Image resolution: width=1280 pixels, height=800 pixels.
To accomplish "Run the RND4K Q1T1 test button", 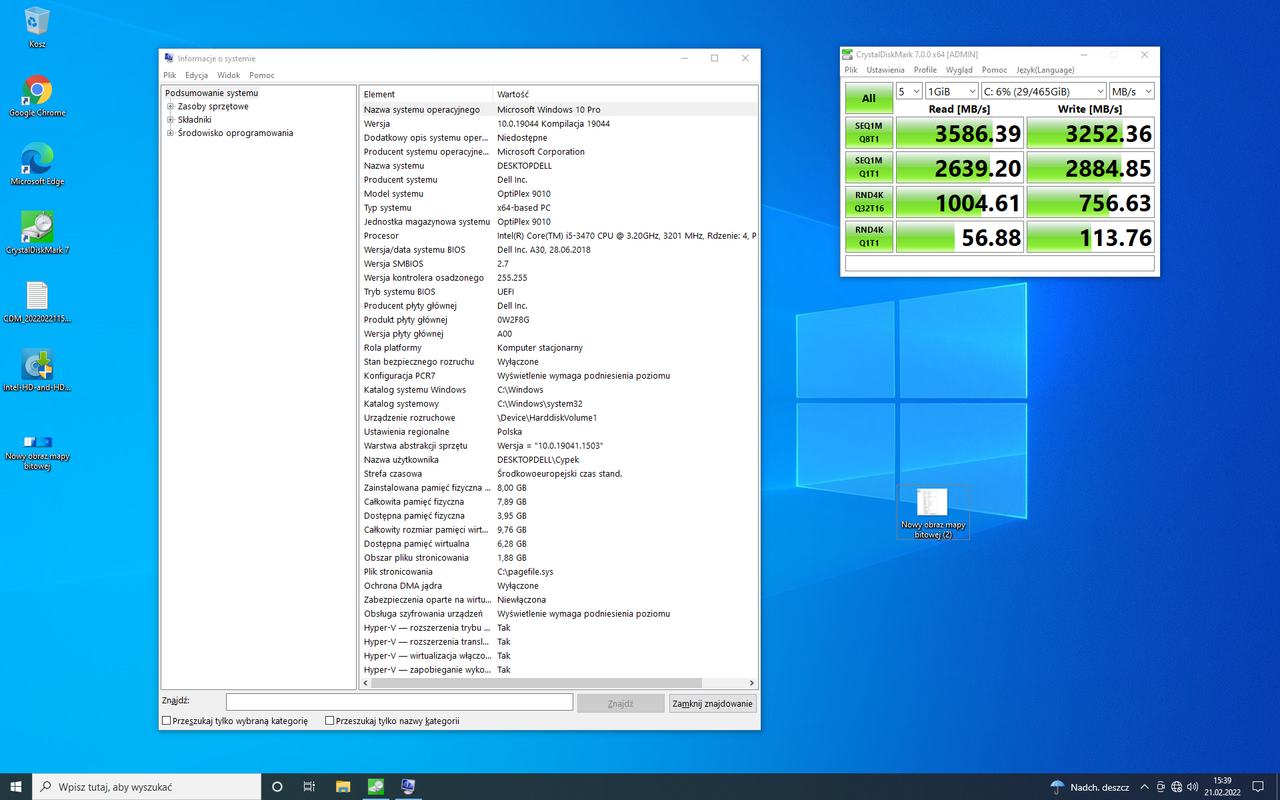I will [x=869, y=236].
